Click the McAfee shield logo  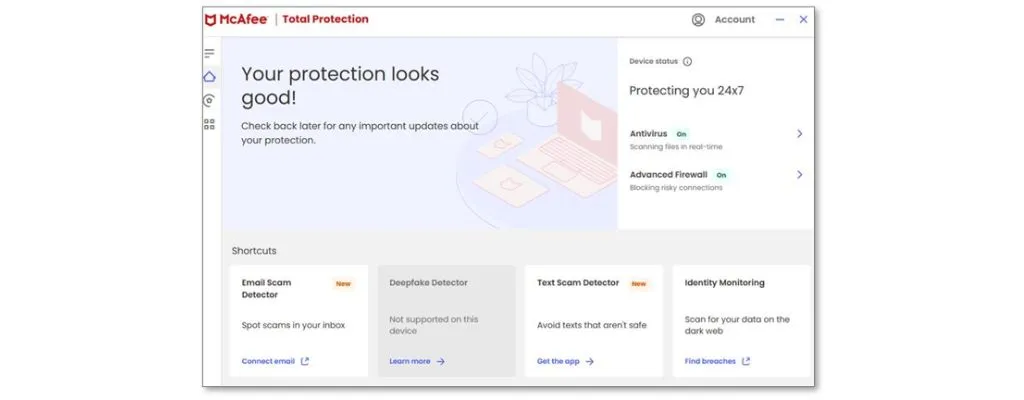[211, 19]
